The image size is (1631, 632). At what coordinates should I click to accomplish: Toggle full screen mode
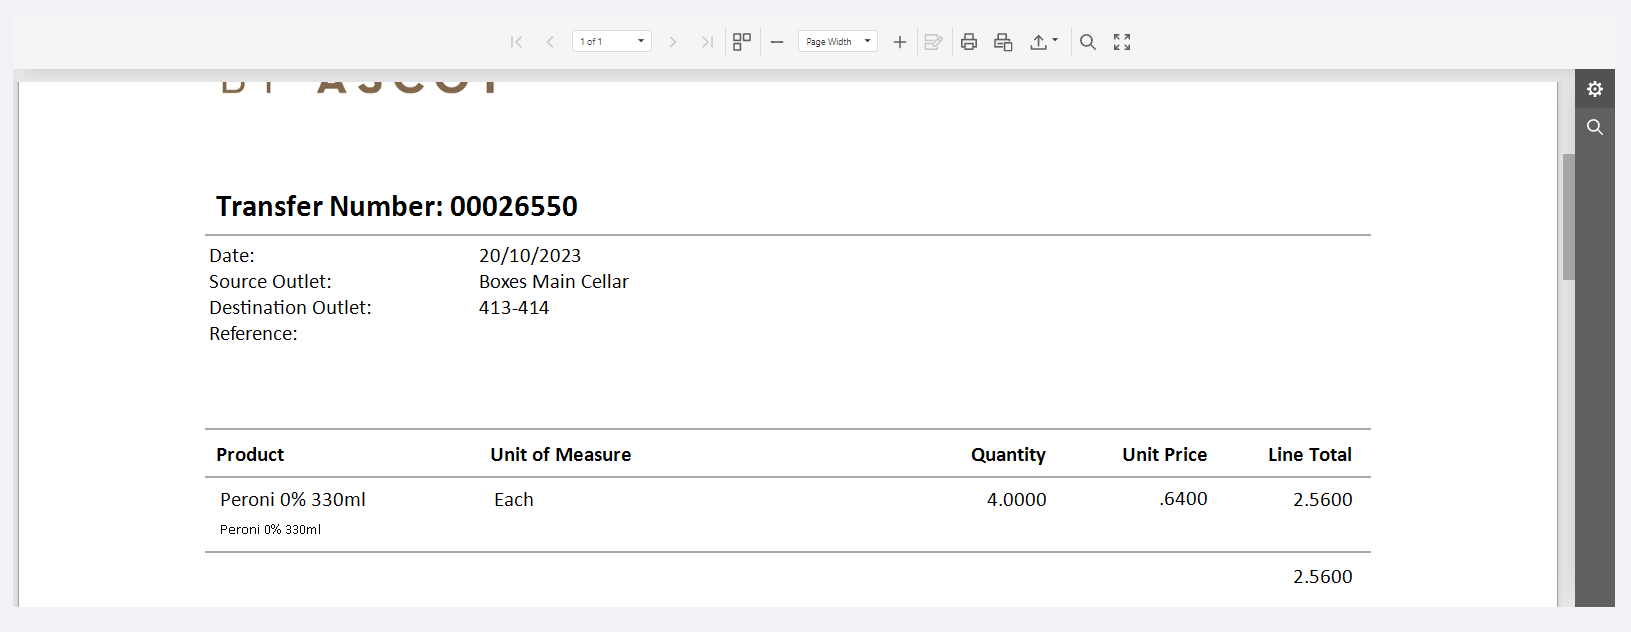click(1122, 42)
